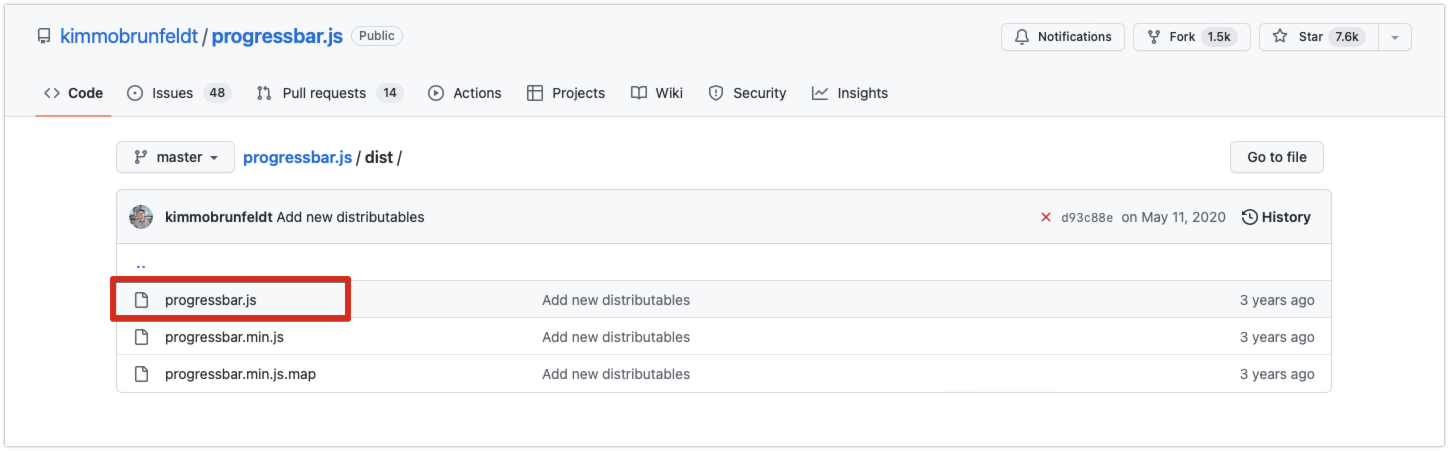Image resolution: width=1449 pixels, height=451 pixels.
Task: Expand the master branch dropdown
Action: coord(175,157)
